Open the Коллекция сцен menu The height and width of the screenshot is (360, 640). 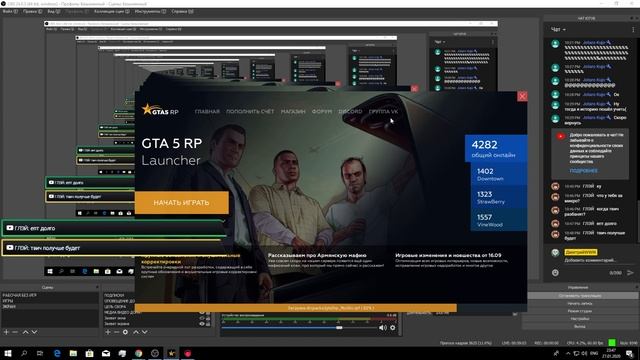tap(111, 11)
